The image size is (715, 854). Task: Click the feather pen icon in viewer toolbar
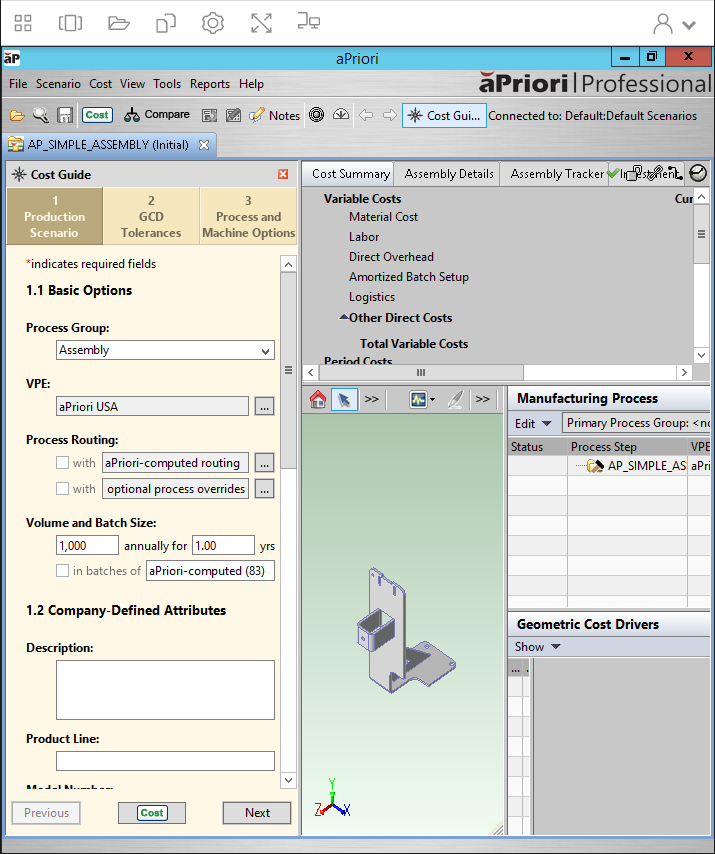click(x=455, y=400)
